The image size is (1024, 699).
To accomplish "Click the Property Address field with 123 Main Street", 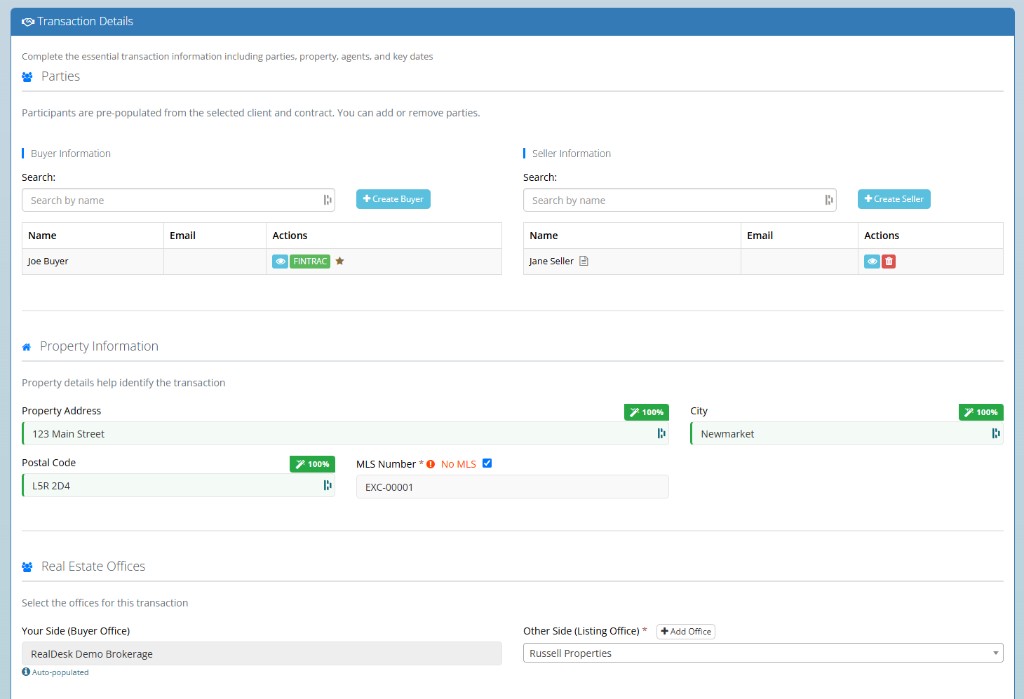I will pos(345,433).
